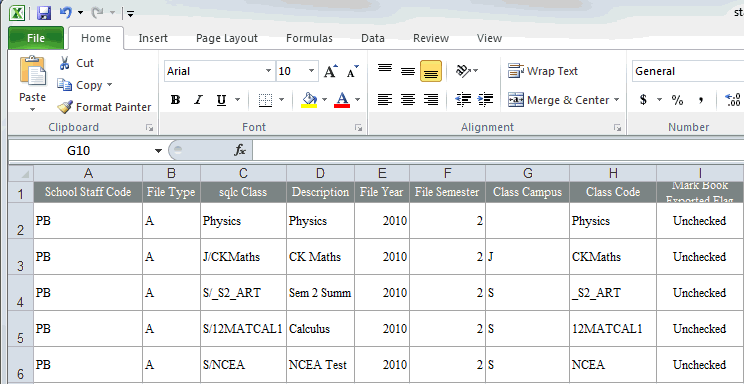Apply the Fill Color paint bucket
Viewport: 744px width, 384px height.
[x=309, y=100]
